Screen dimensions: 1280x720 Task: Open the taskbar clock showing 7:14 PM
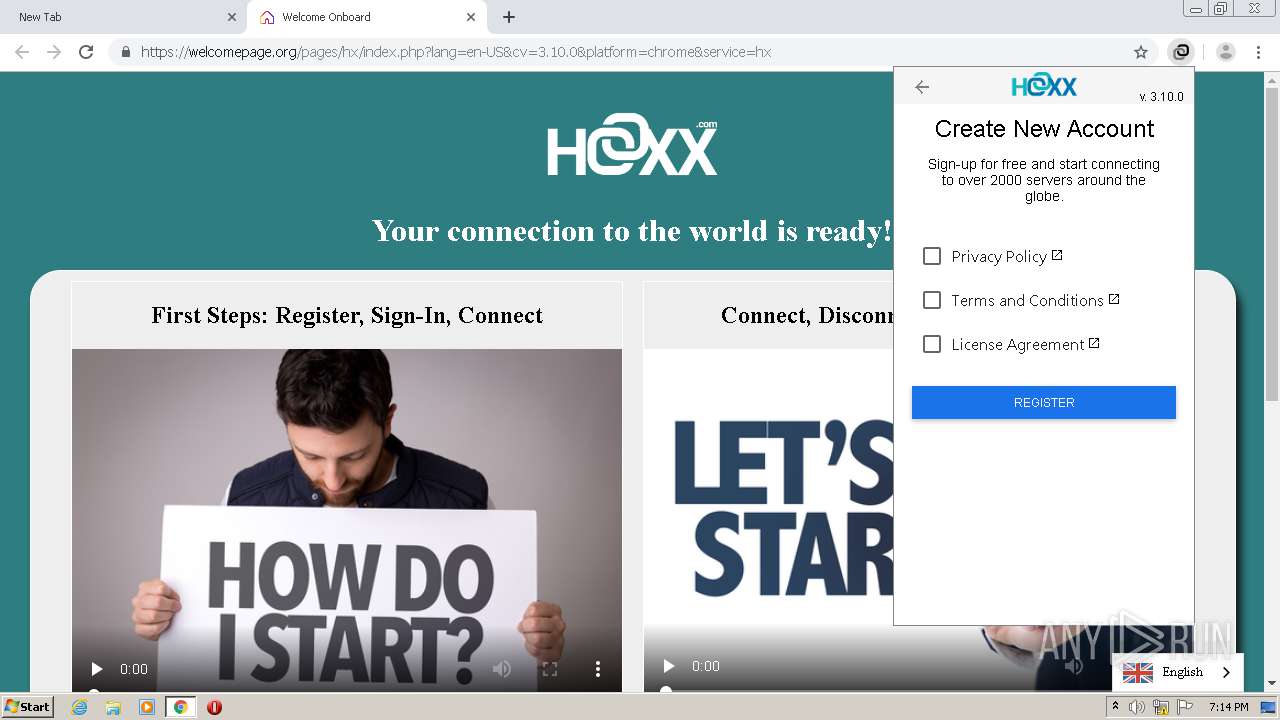(1228, 707)
